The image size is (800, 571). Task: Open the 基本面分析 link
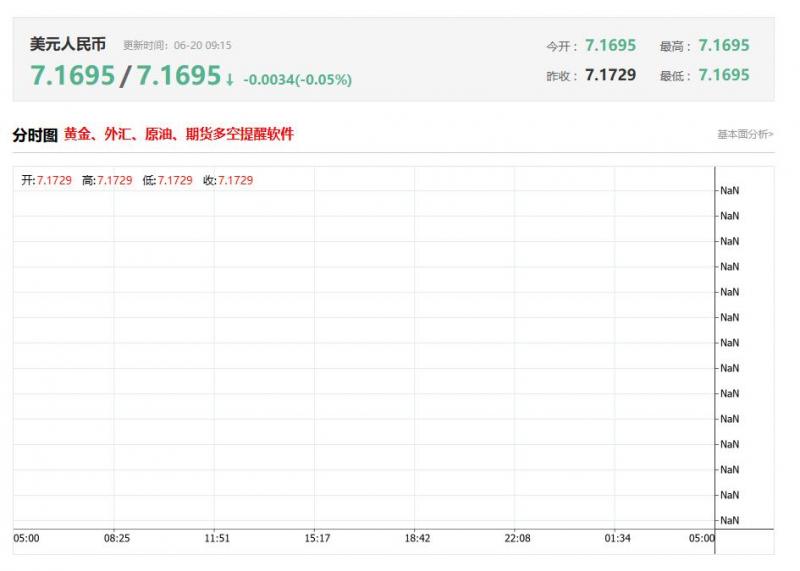pos(745,134)
